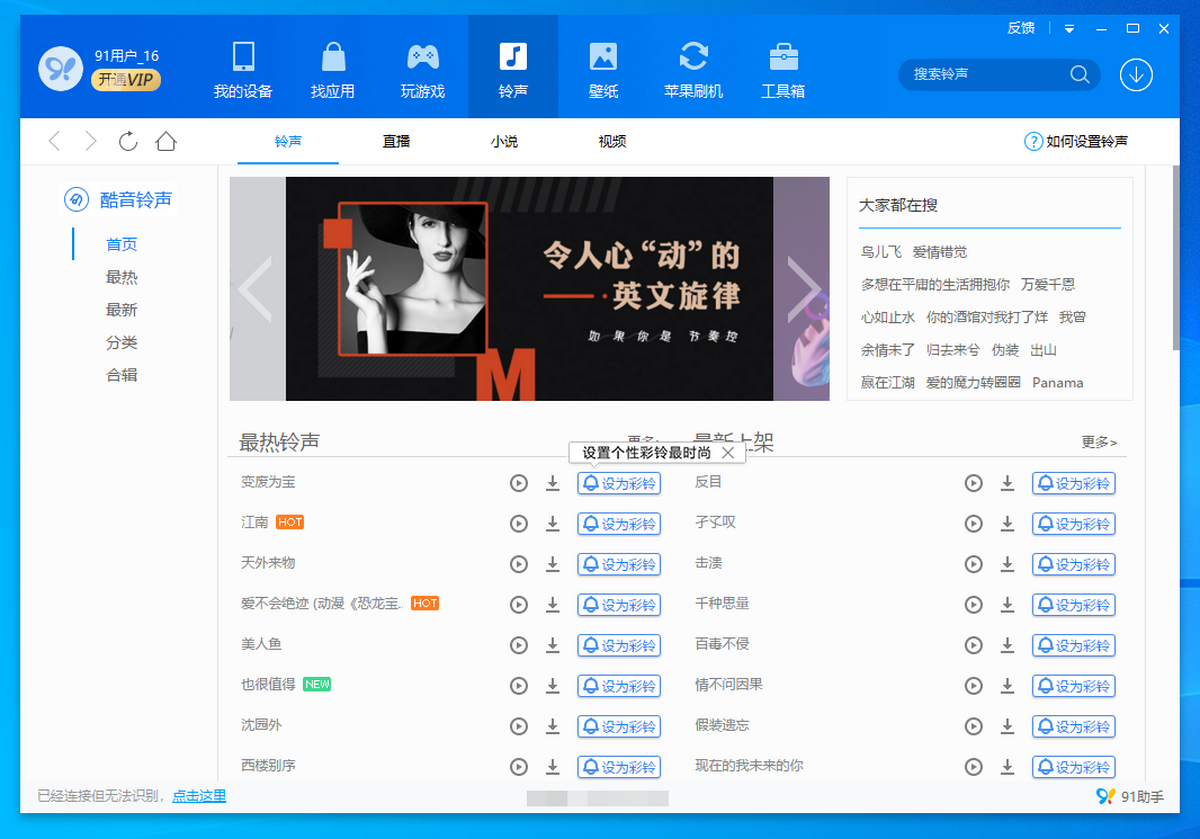Open the 苹果刷机 refresh icon
The image size is (1200, 839).
point(693,57)
